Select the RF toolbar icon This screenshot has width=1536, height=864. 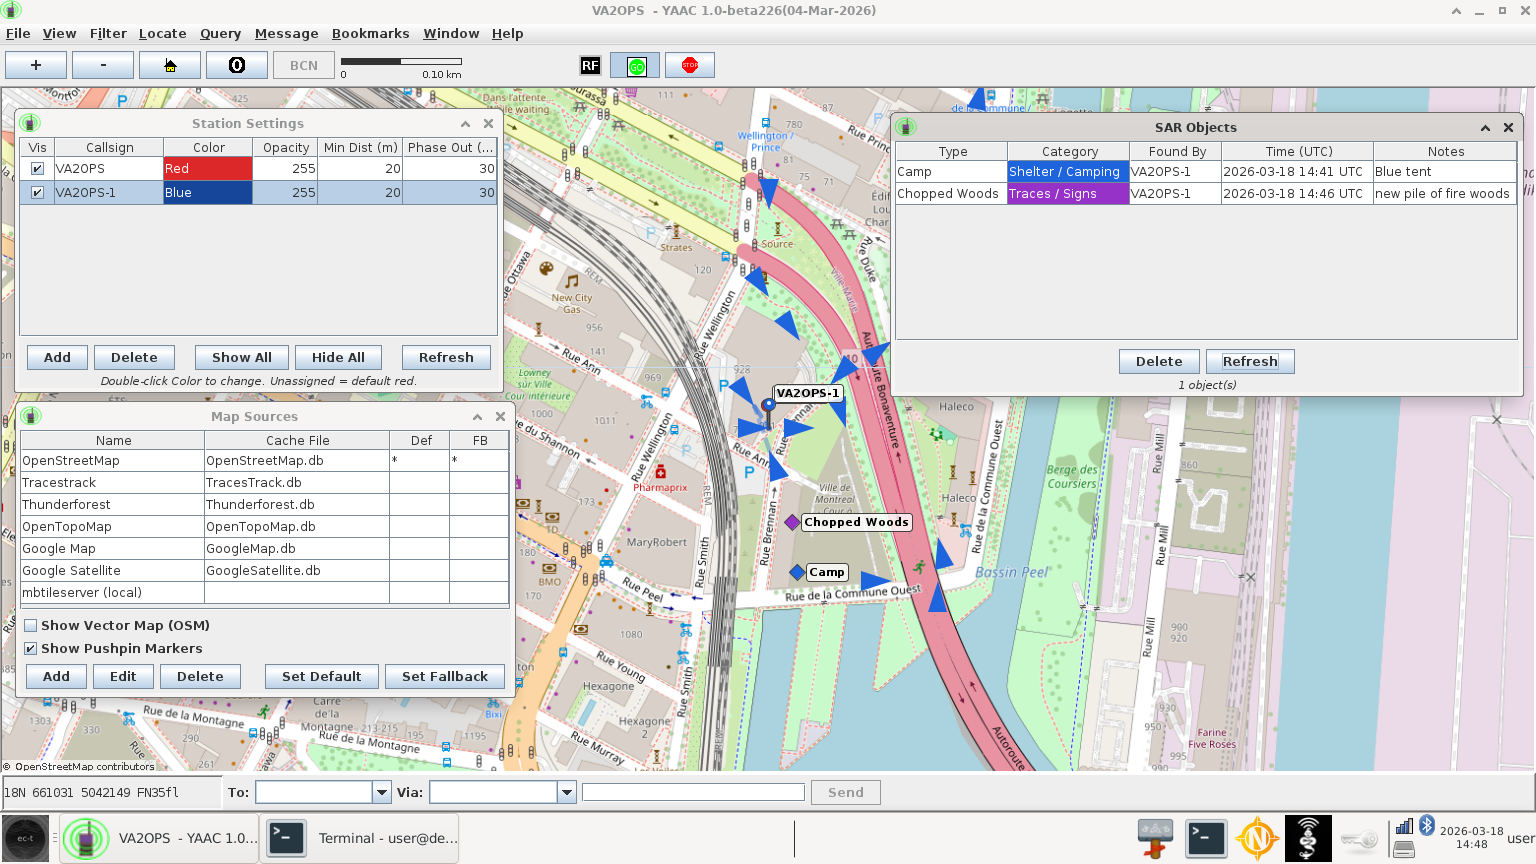590,65
